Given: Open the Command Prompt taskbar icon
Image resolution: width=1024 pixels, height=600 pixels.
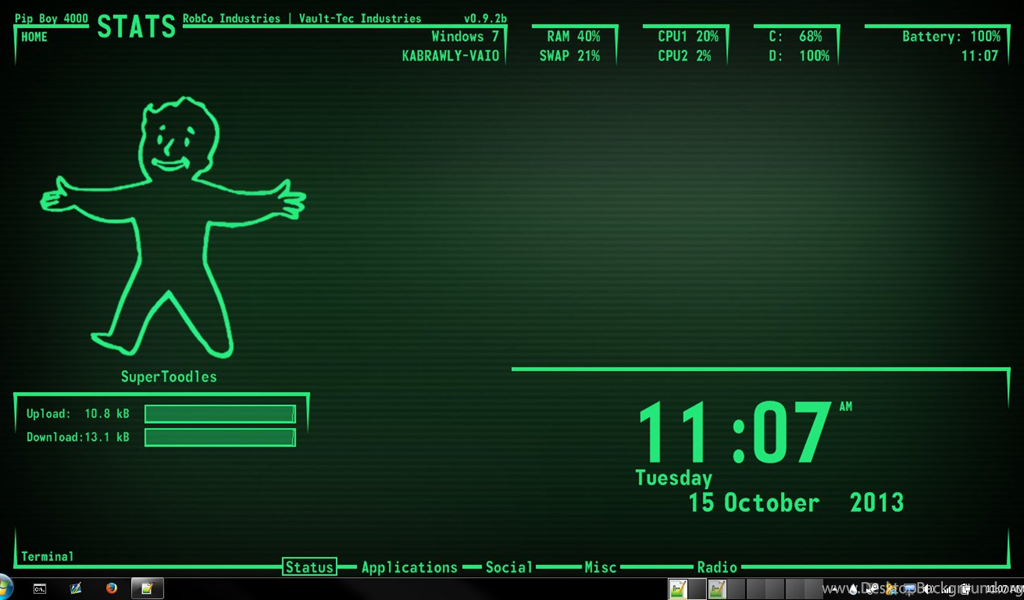Looking at the screenshot, I should pyautogui.click(x=39, y=589).
